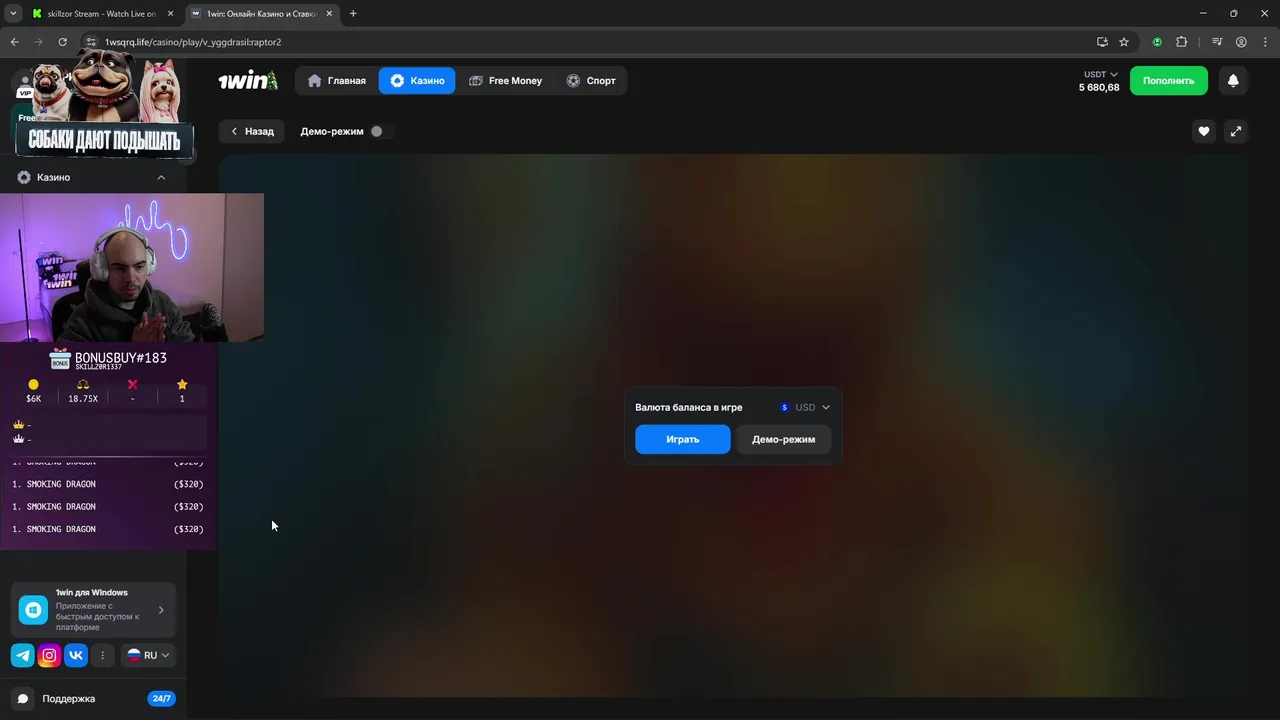Click the blue Играть button
The image size is (1280, 720).
(683, 439)
